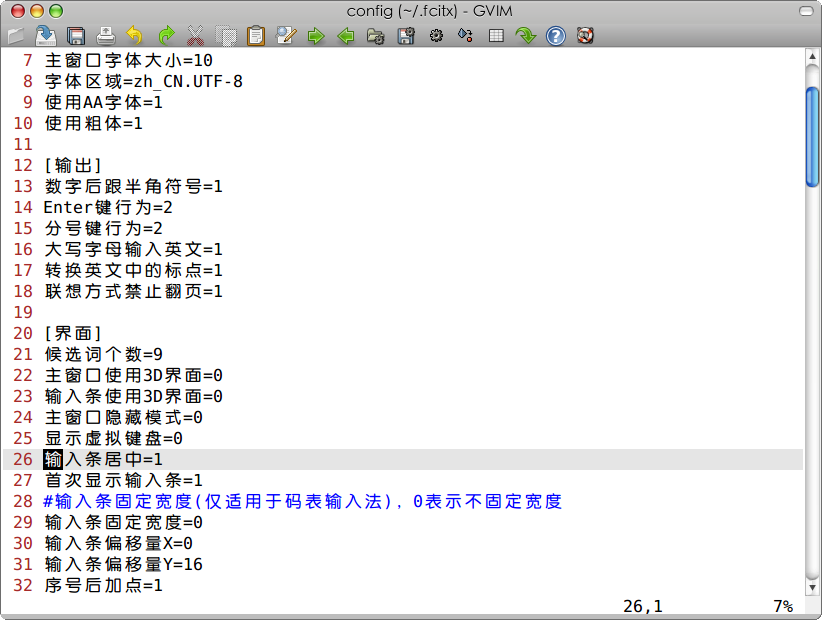Click the scrollbar down arrow
This screenshot has height=620, width=822.
812,588
